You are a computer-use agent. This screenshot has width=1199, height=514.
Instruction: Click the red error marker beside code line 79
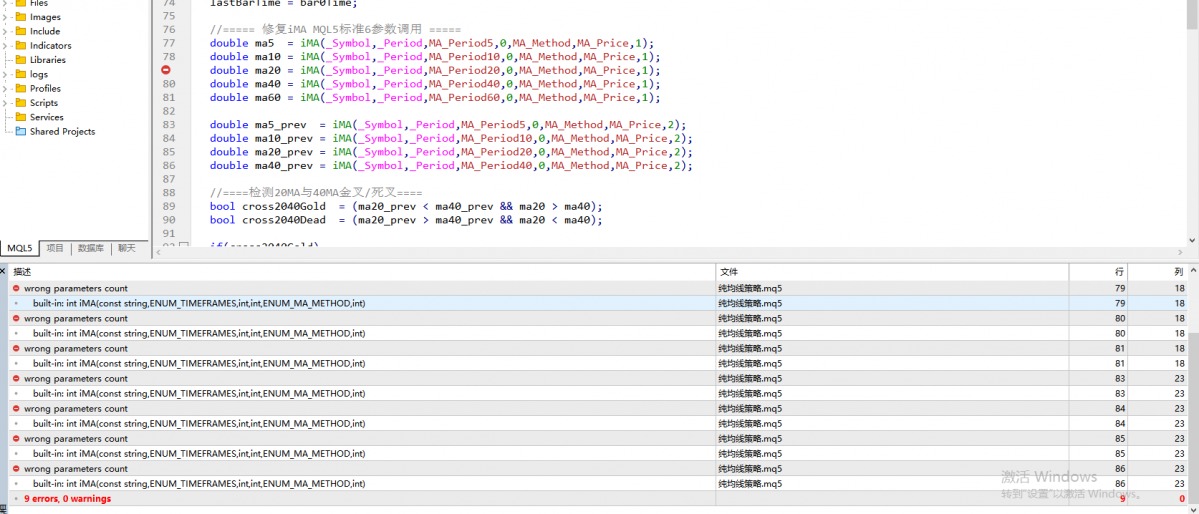[x=166, y=70]
